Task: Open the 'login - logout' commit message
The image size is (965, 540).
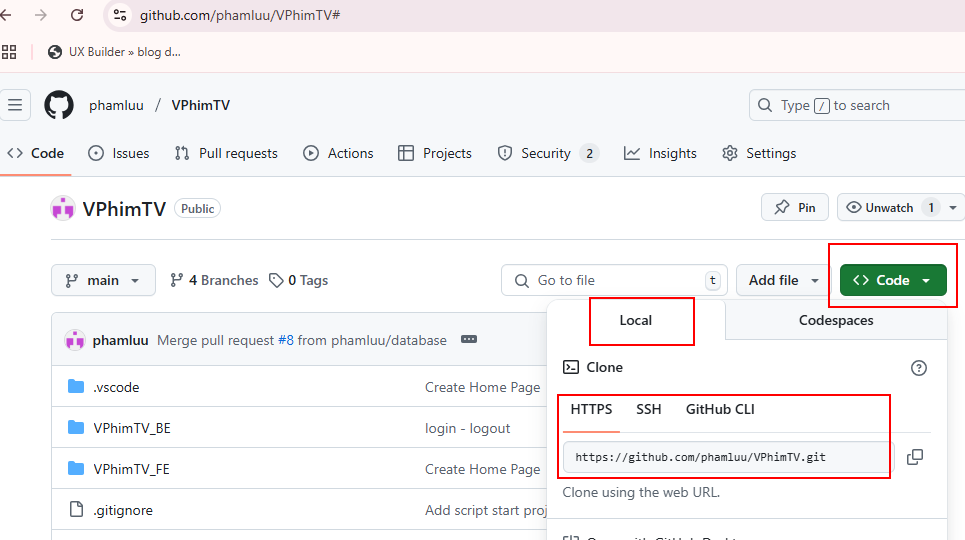Action: click(467, 429)
